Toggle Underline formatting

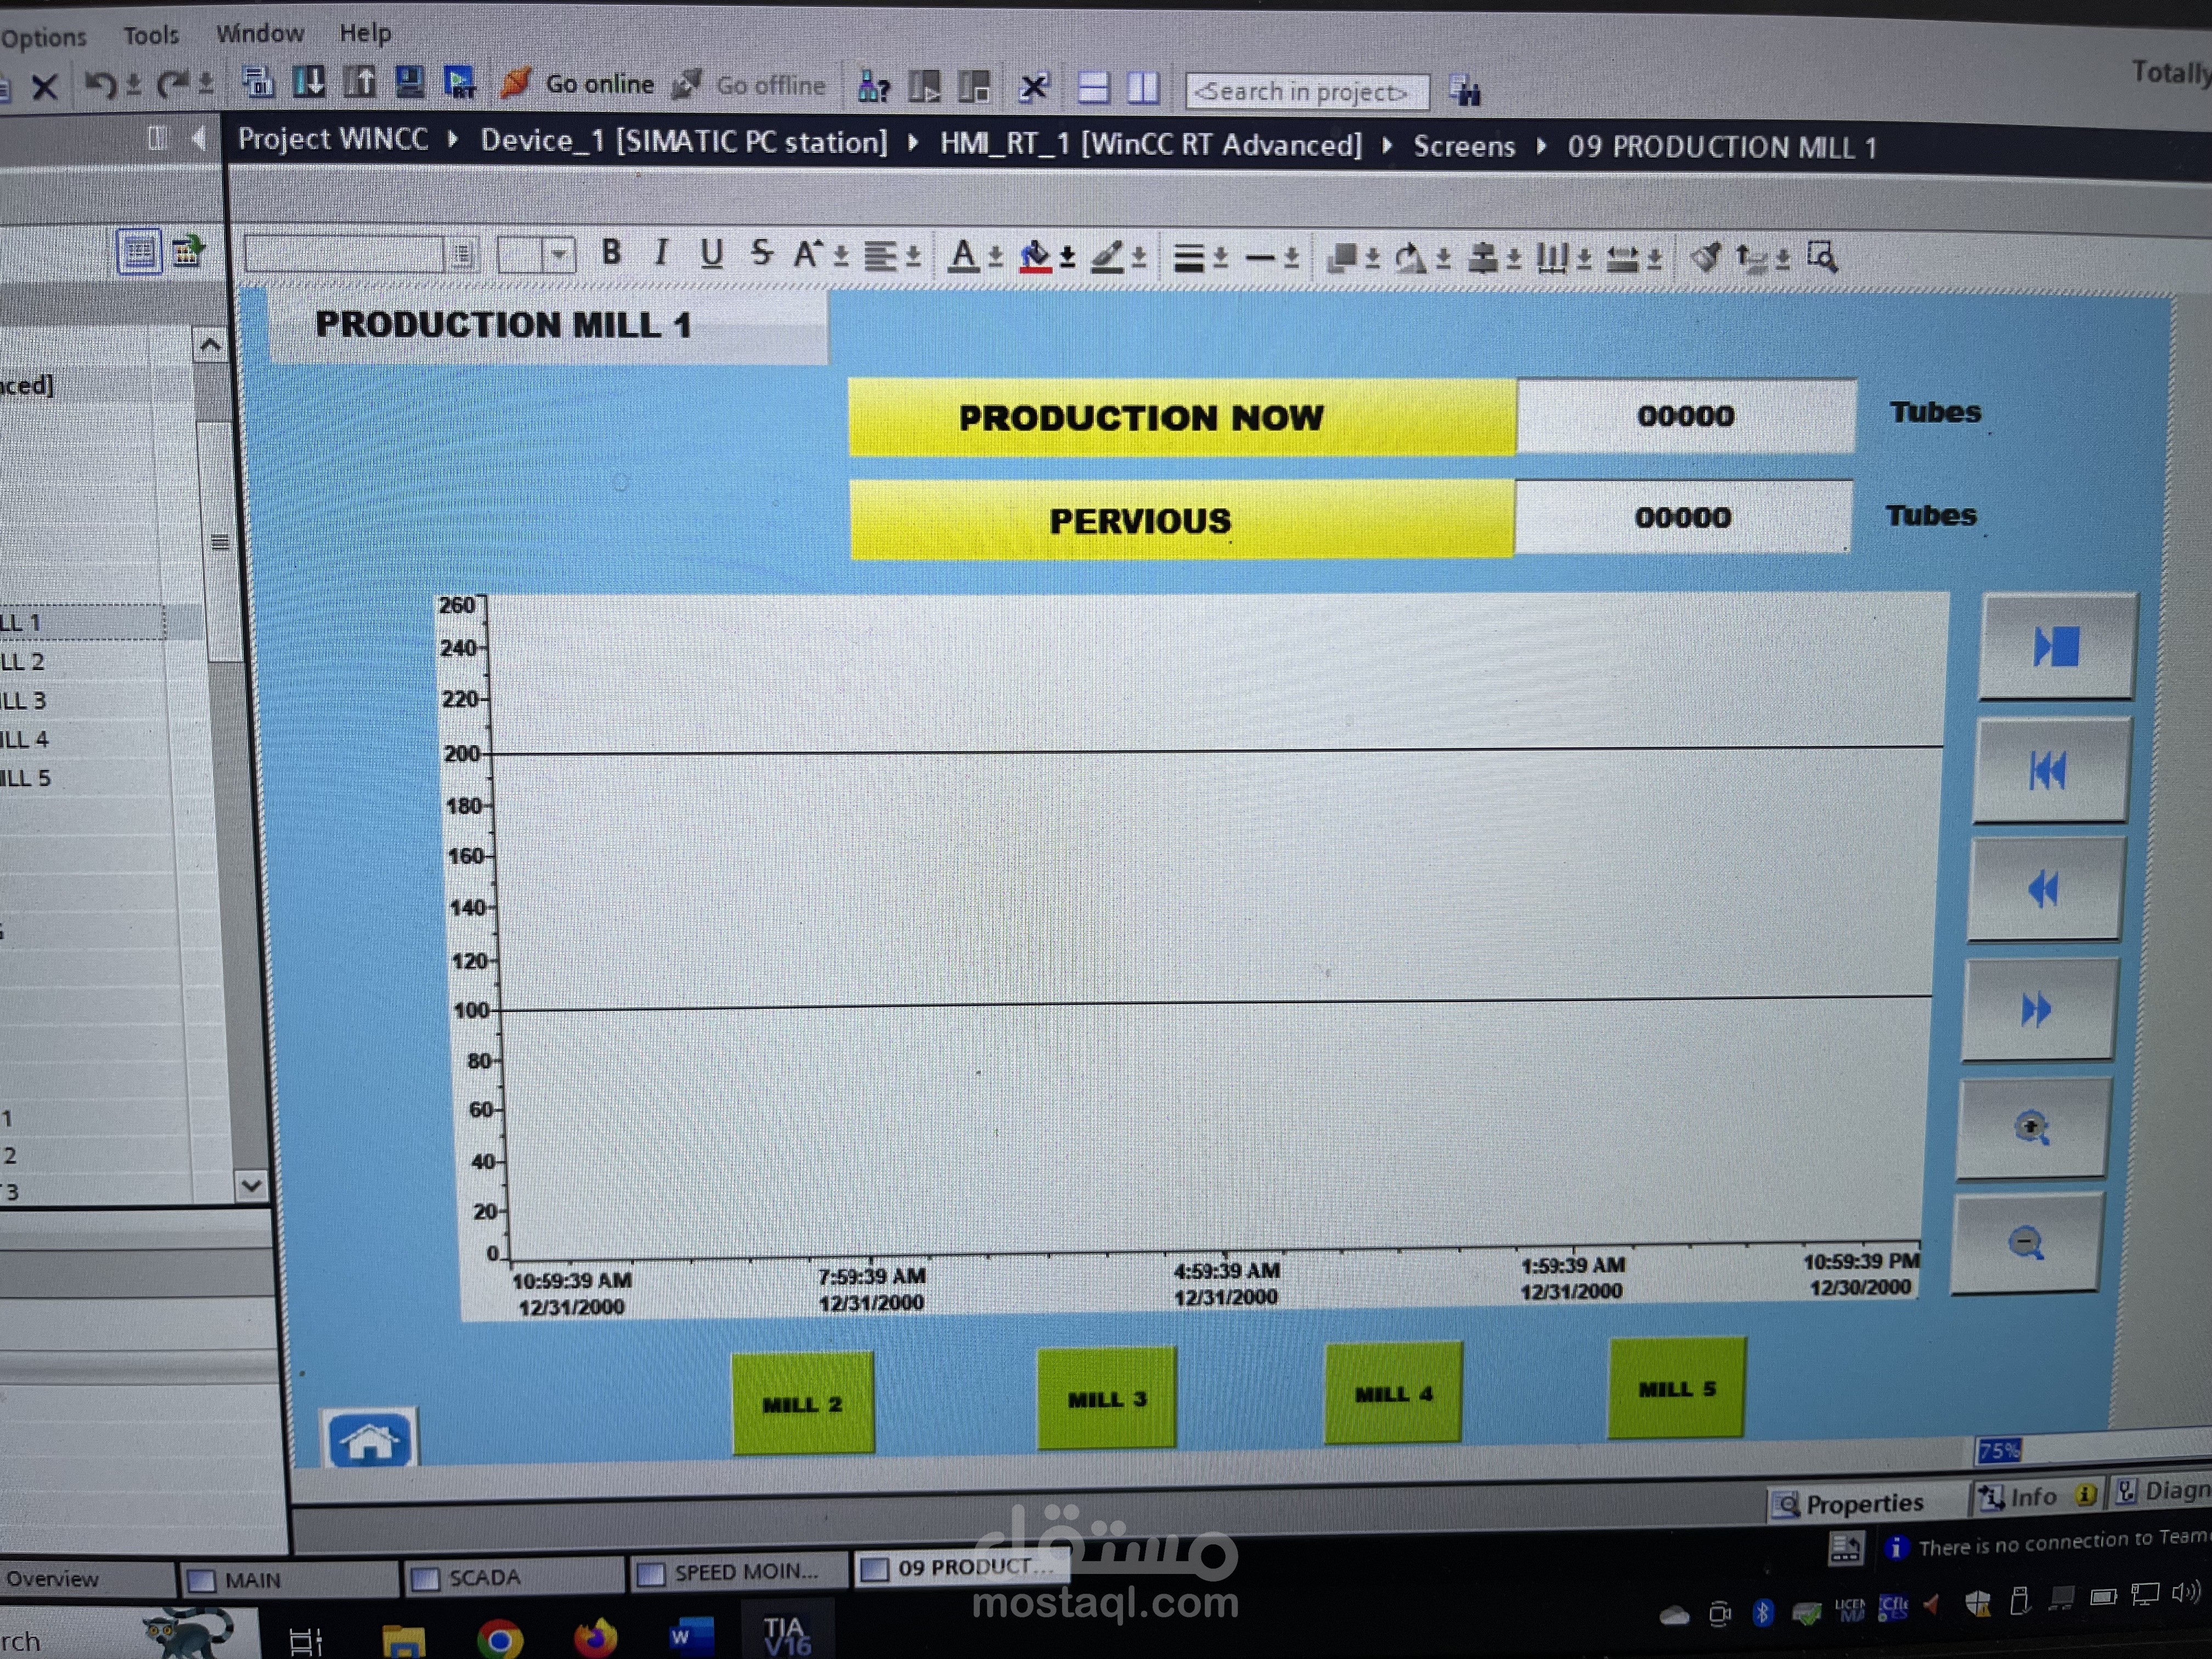711,254
